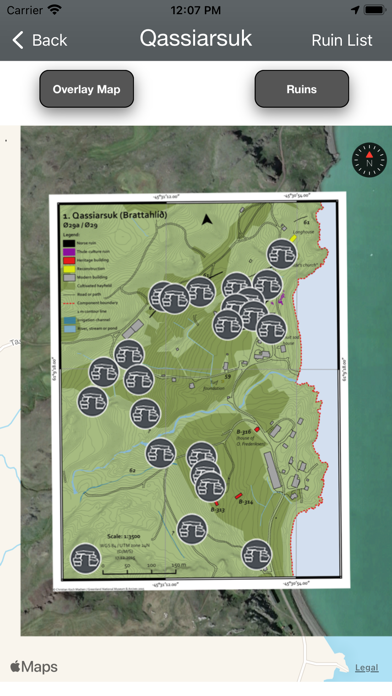Select the ruin marker nearest the shoreline below purple ruins
Viewport: 392px width, 696px height.
[x=271, y=328]
